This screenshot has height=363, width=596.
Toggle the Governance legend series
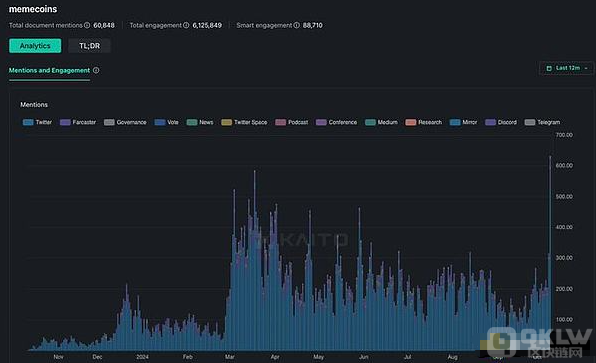[x=125, y=122]
